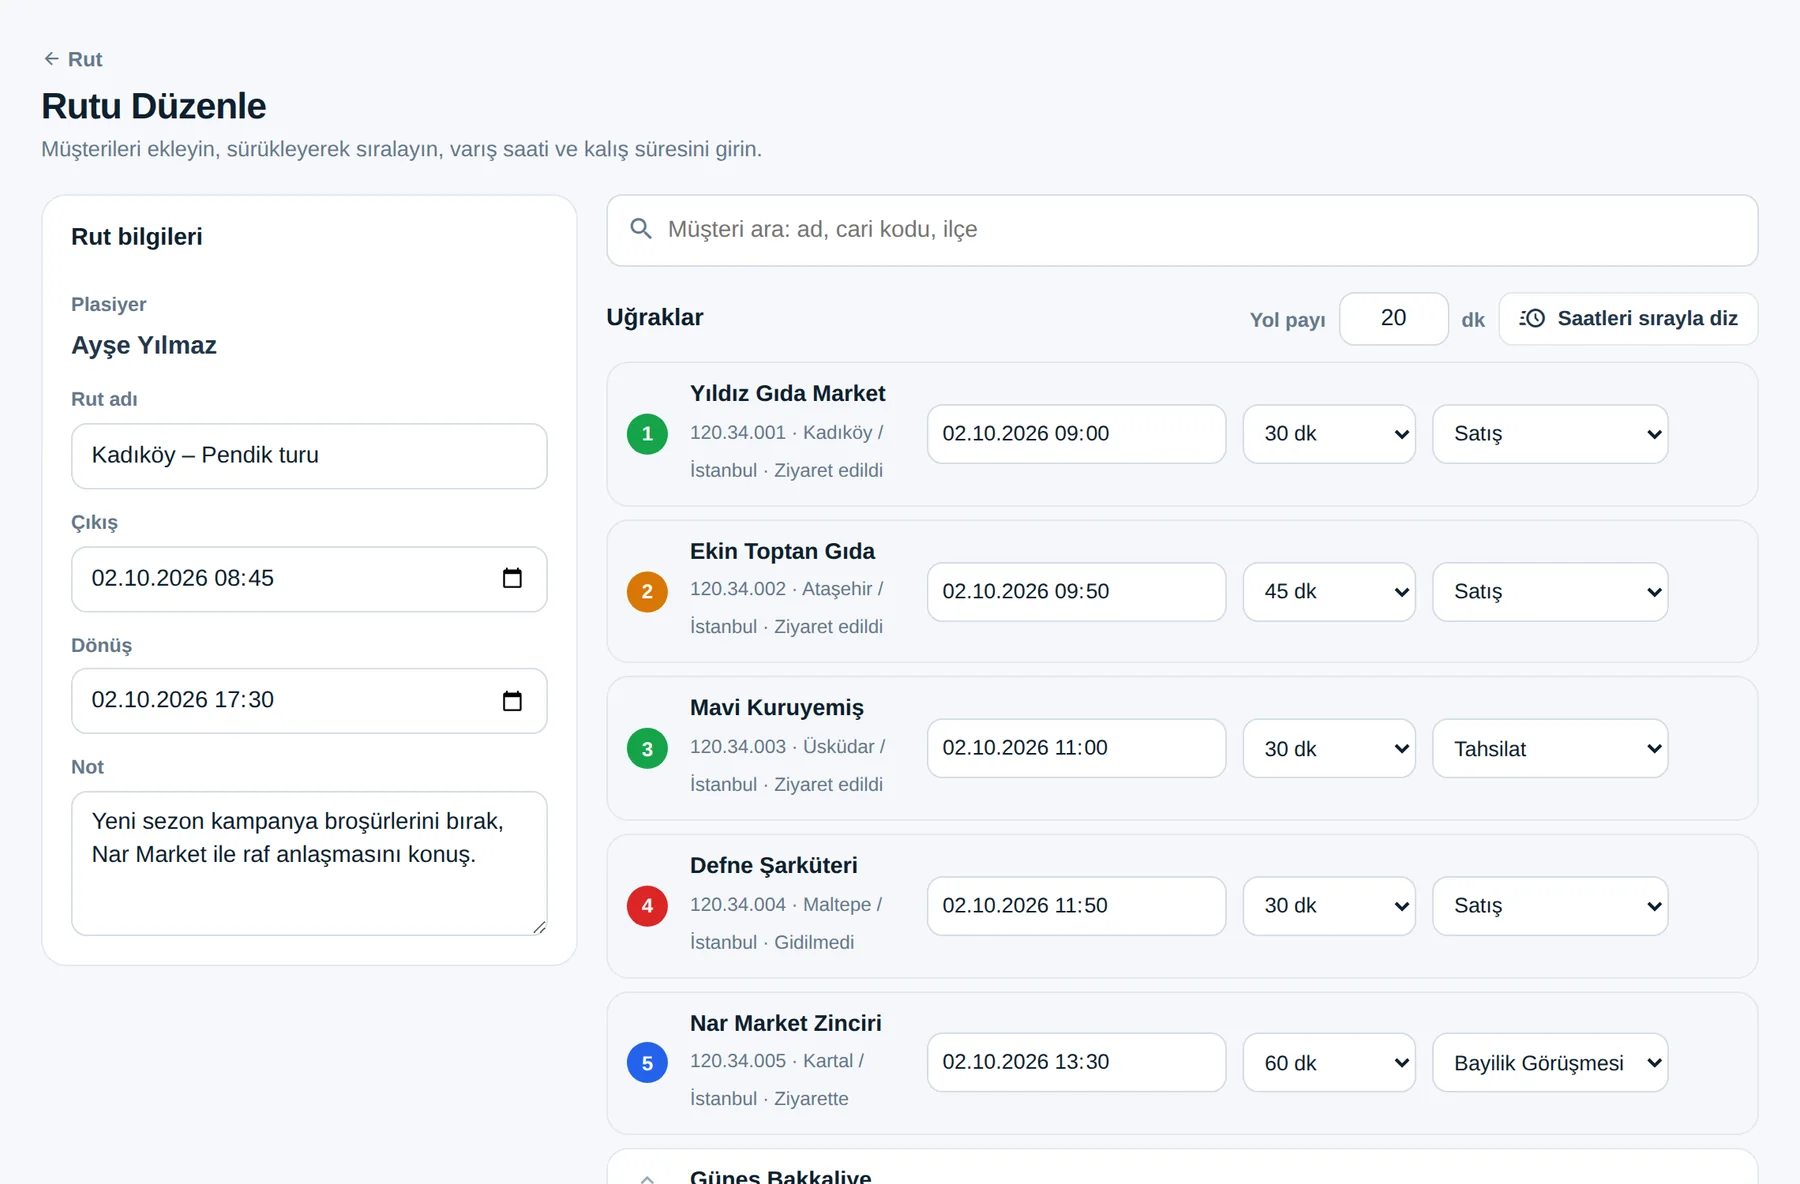Click the number 3 badge for Mavi Kuruyemiş
The image size is (1800, 1184).
(647, 749)
